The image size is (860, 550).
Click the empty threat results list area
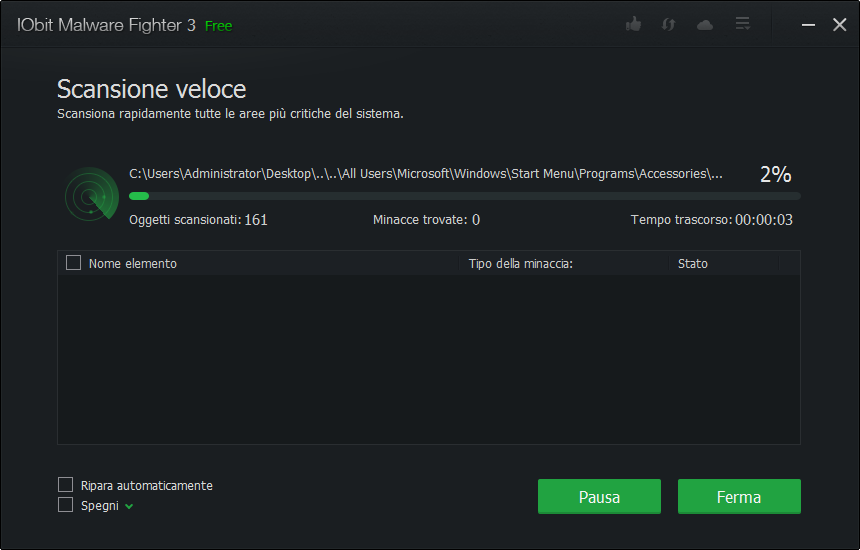point(428,359)
